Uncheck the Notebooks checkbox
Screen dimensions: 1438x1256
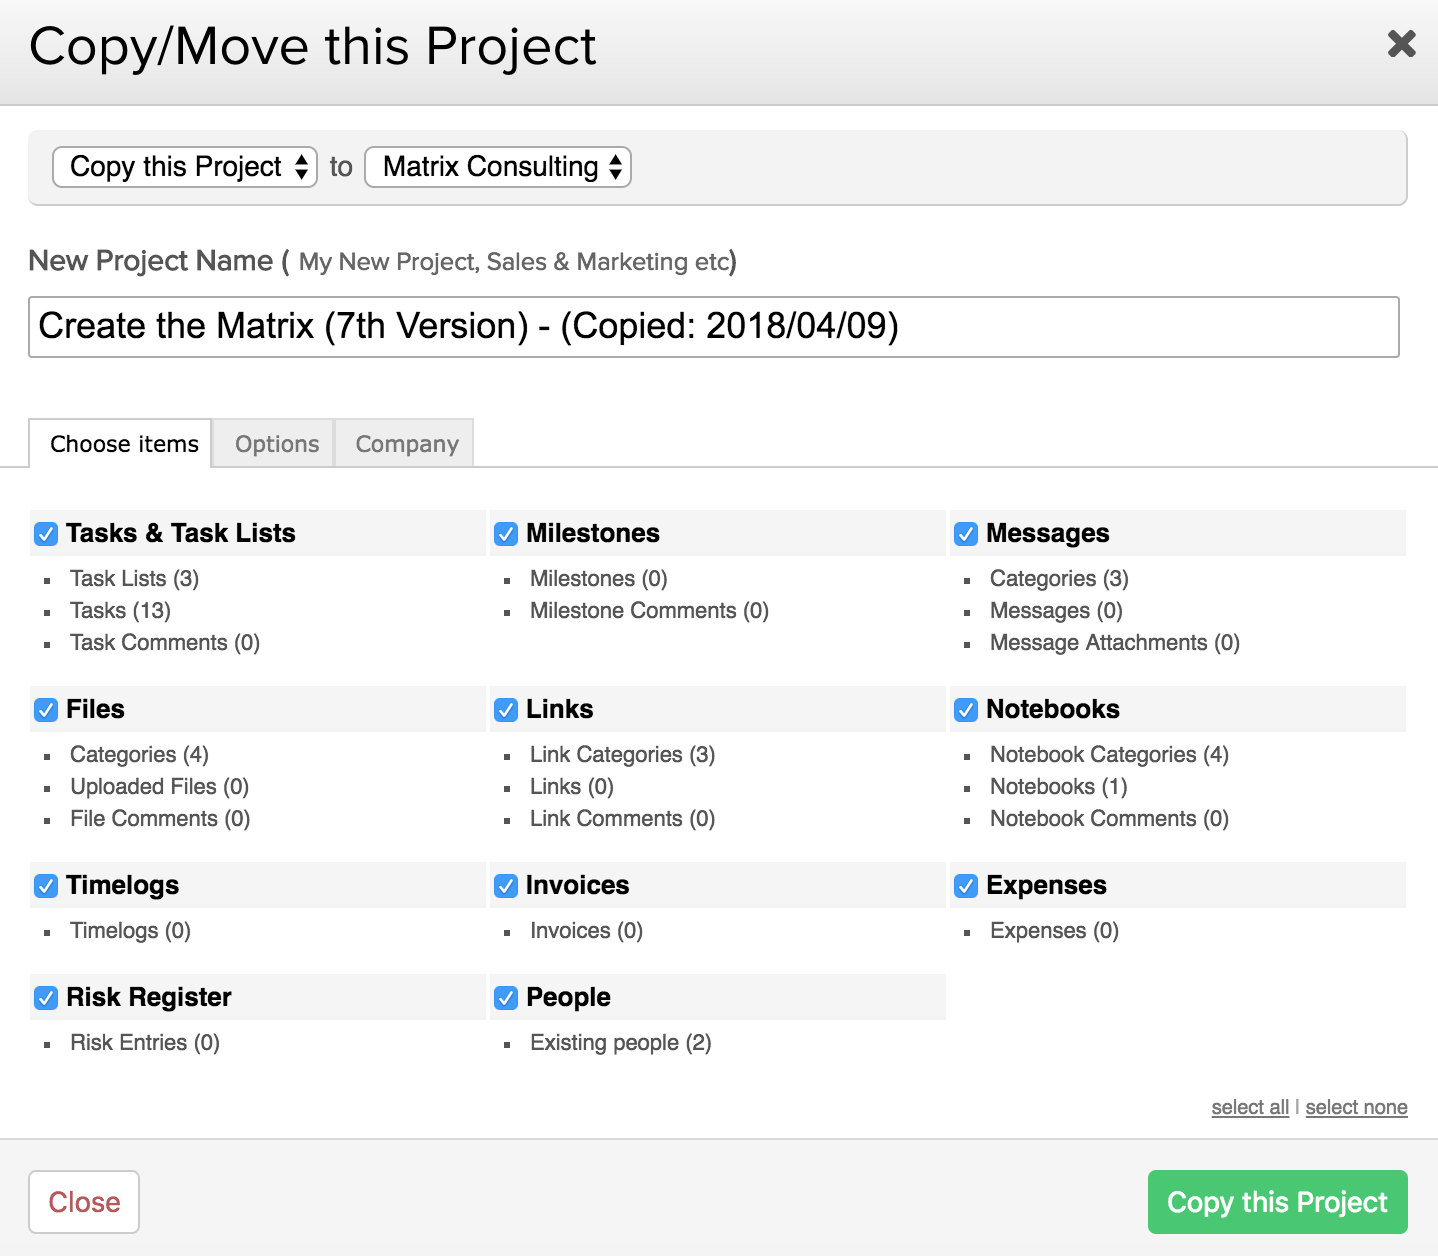pos(966,710)
